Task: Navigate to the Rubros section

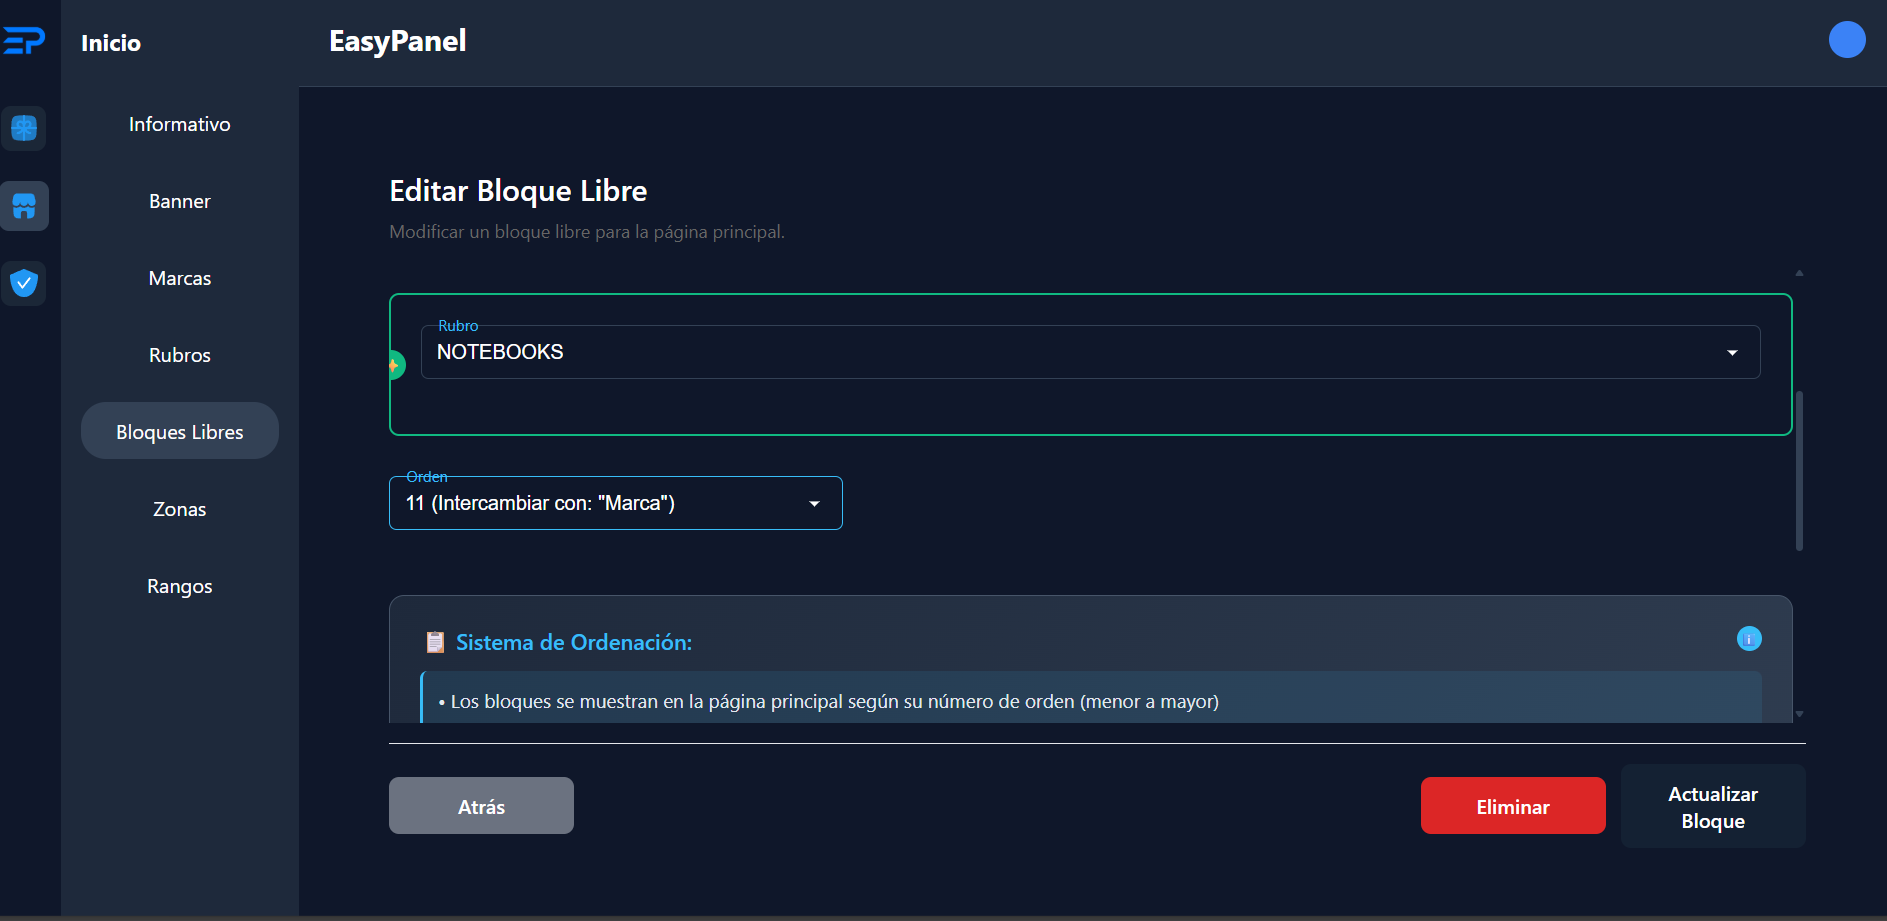Action: 180,355
